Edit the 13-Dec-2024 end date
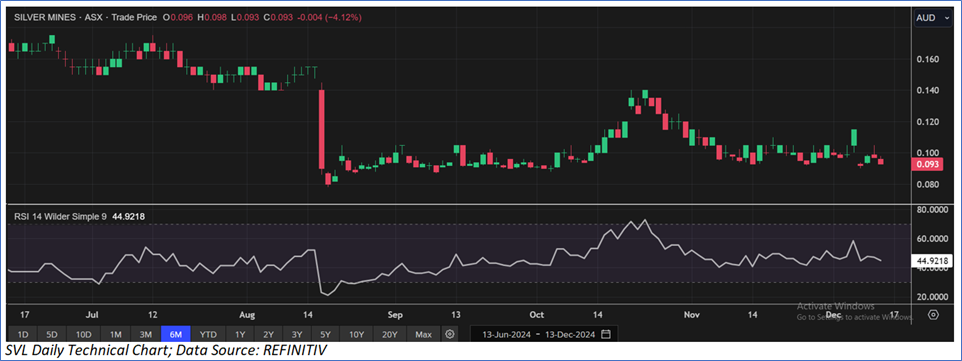The width and height of the screenshot is (962, 361). [570, 335]
